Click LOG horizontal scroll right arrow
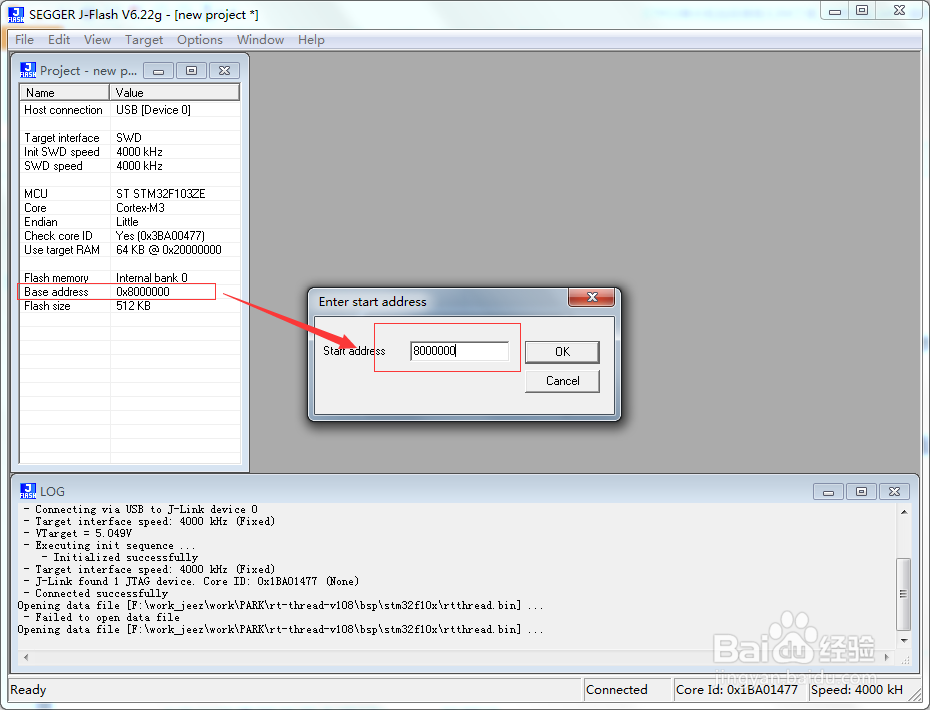Image resolution: width=930 pixels, height=710 pixels. coord(887,657)
